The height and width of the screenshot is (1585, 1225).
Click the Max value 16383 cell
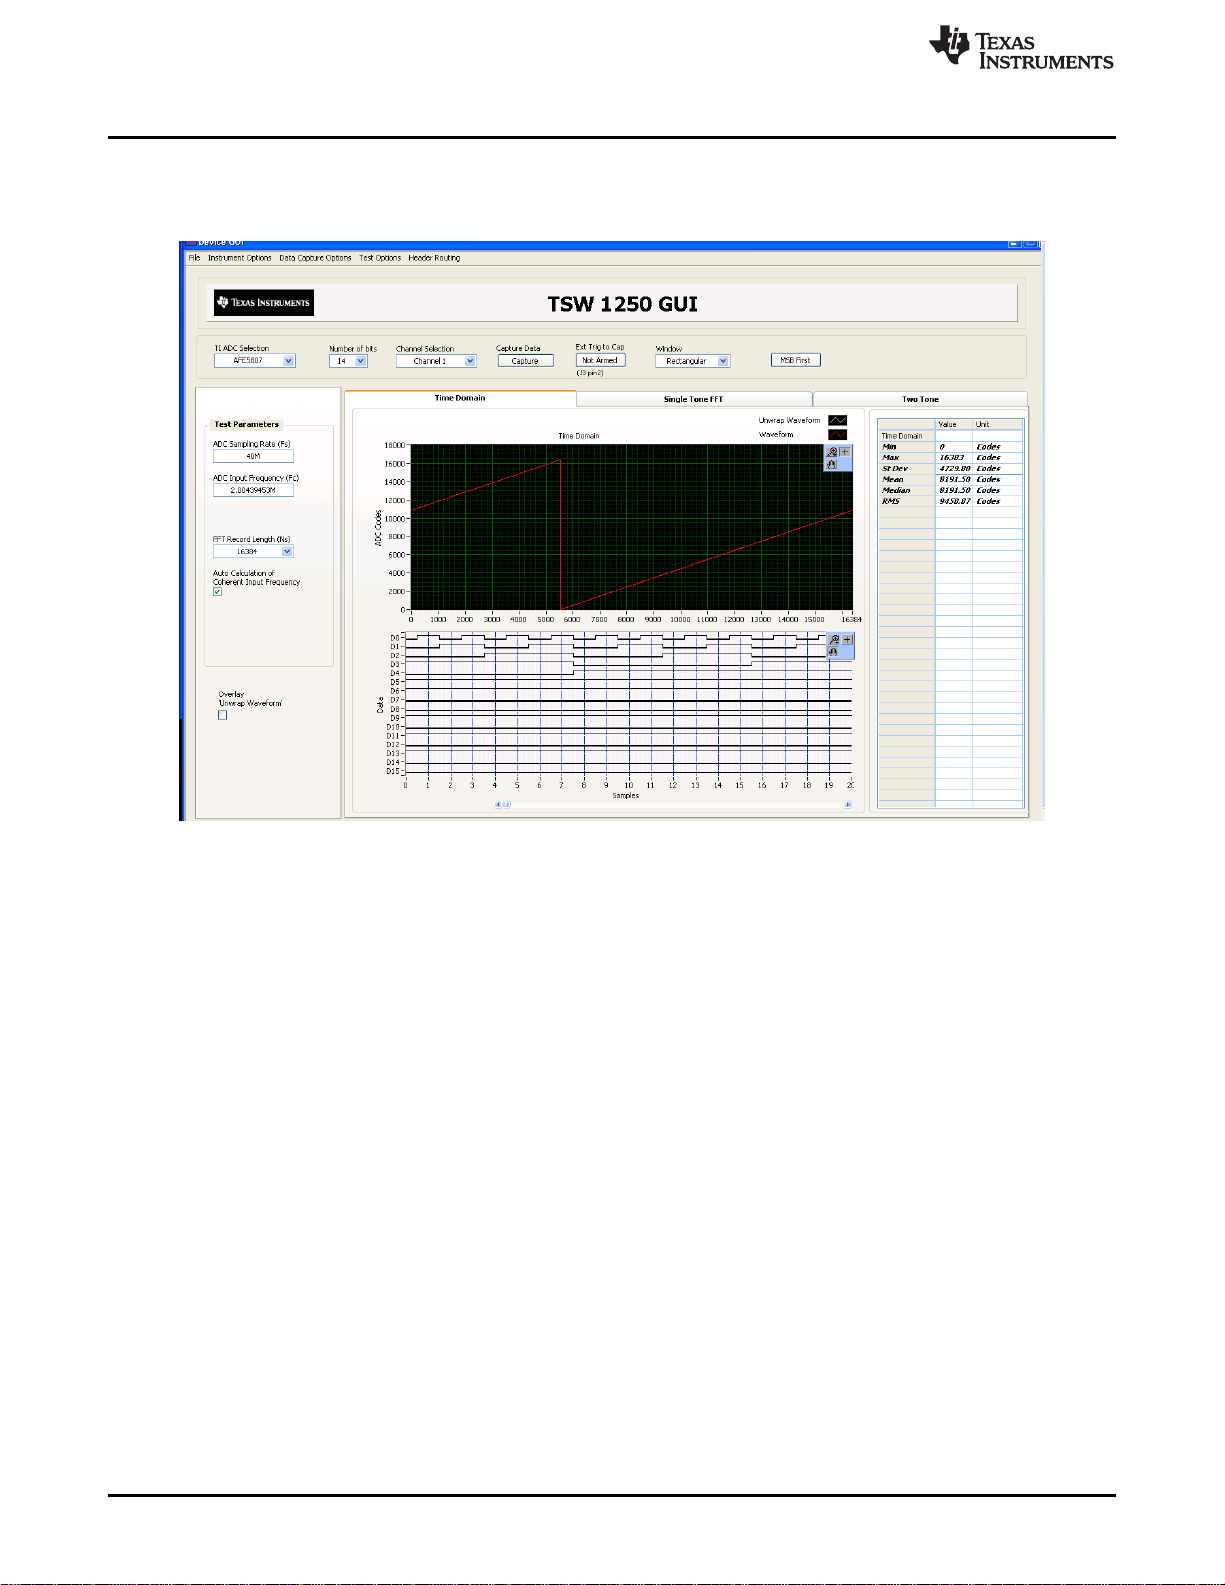click(x=954, y=457)
